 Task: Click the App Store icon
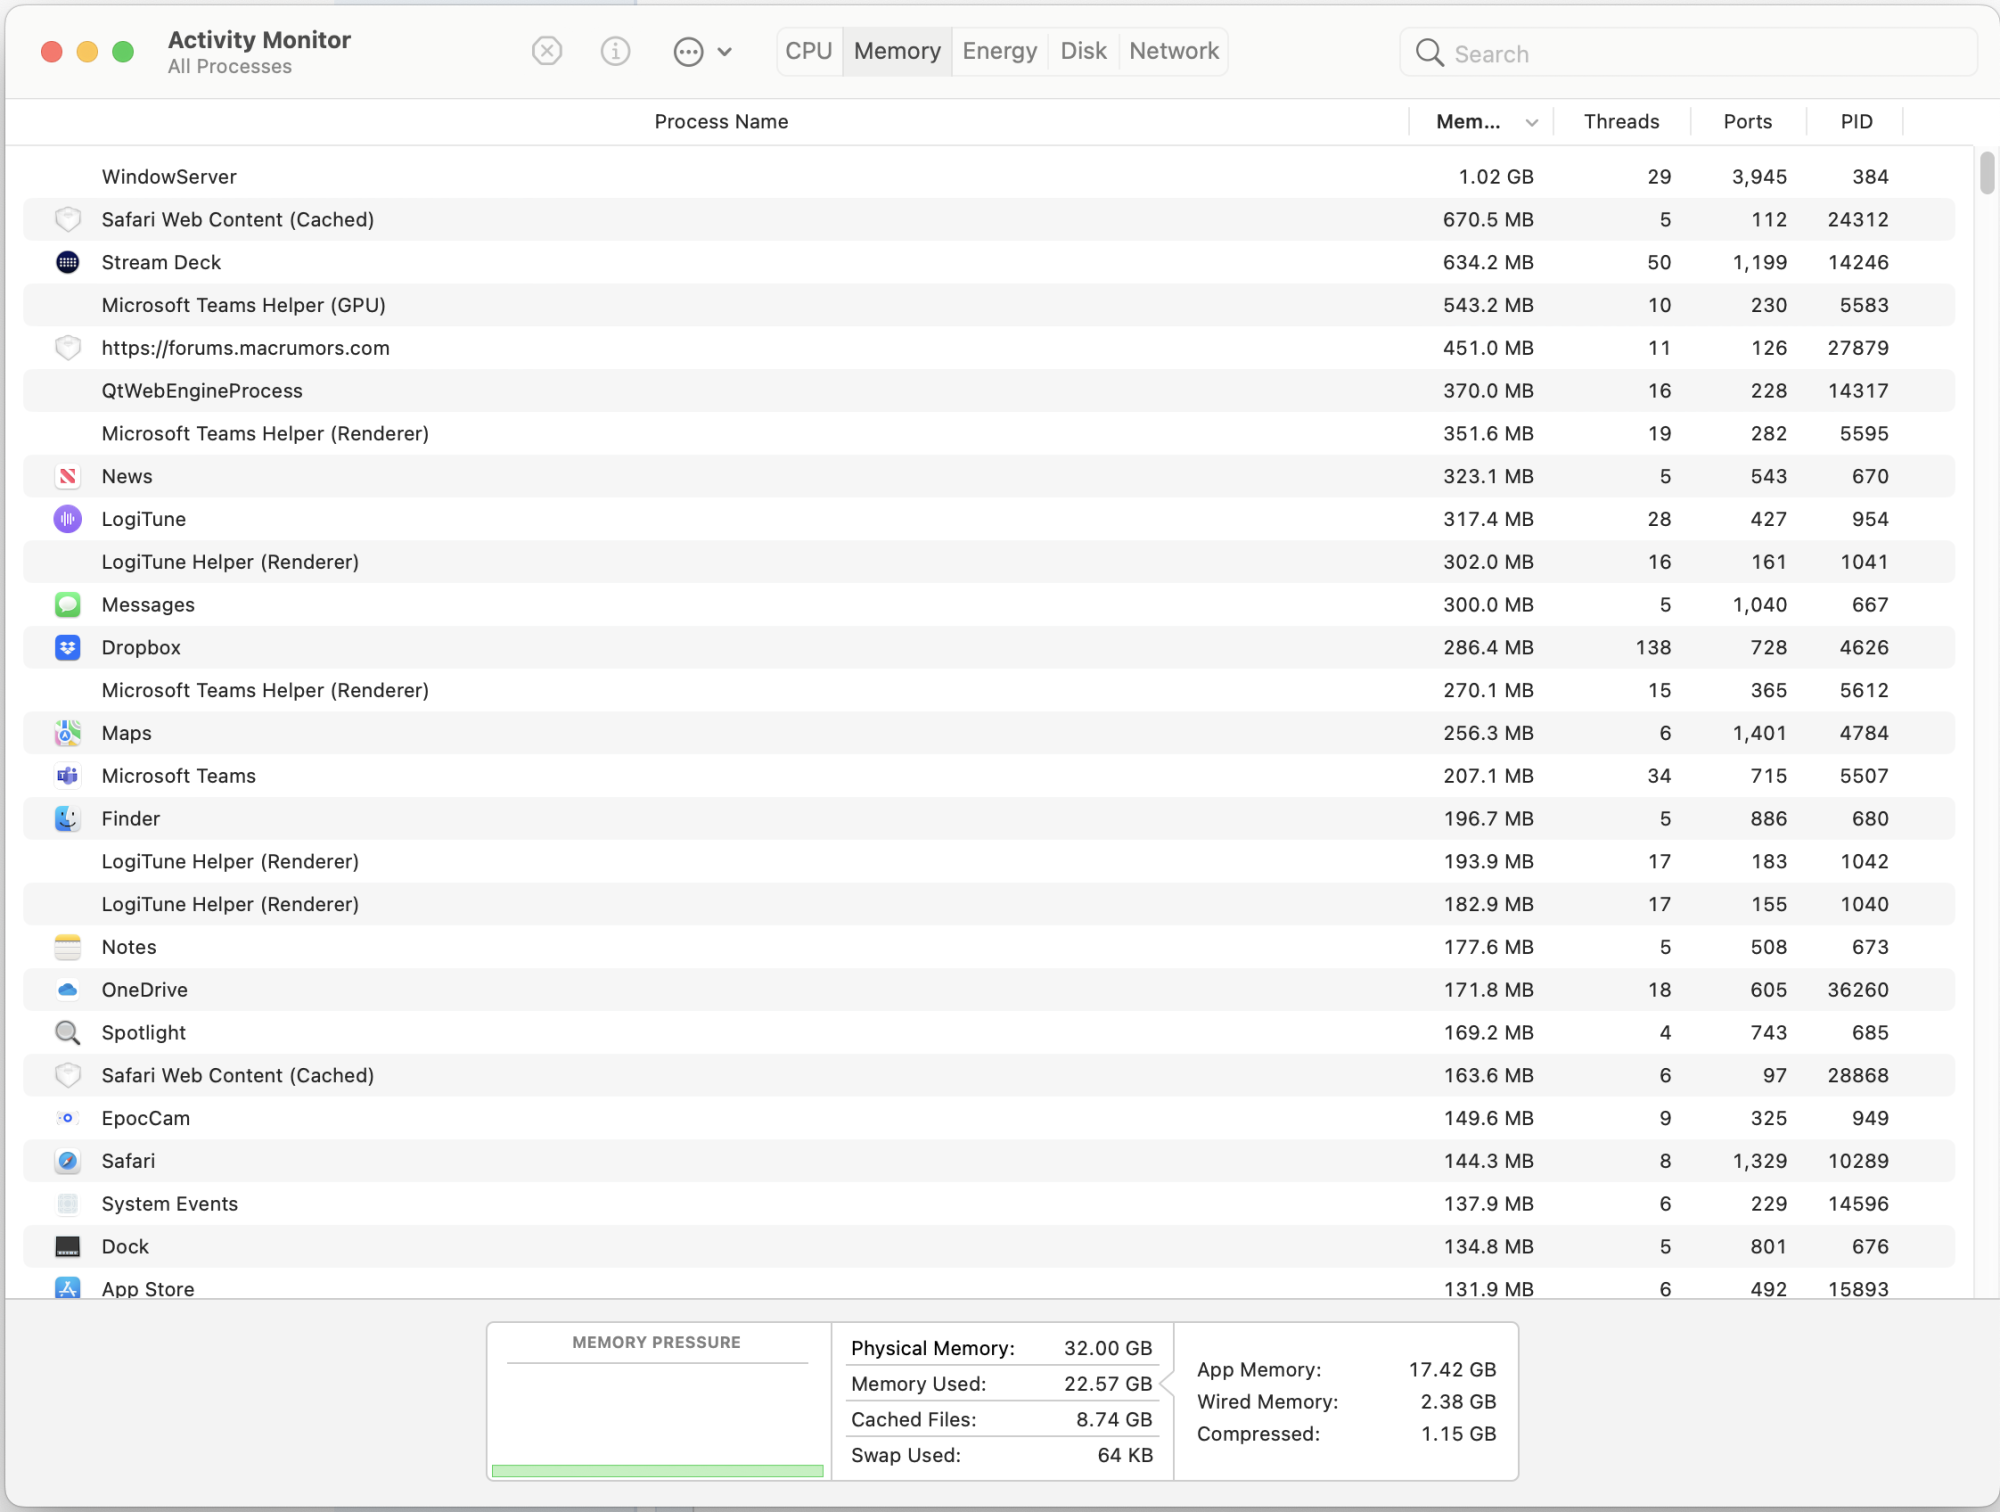coord(67,1288)
